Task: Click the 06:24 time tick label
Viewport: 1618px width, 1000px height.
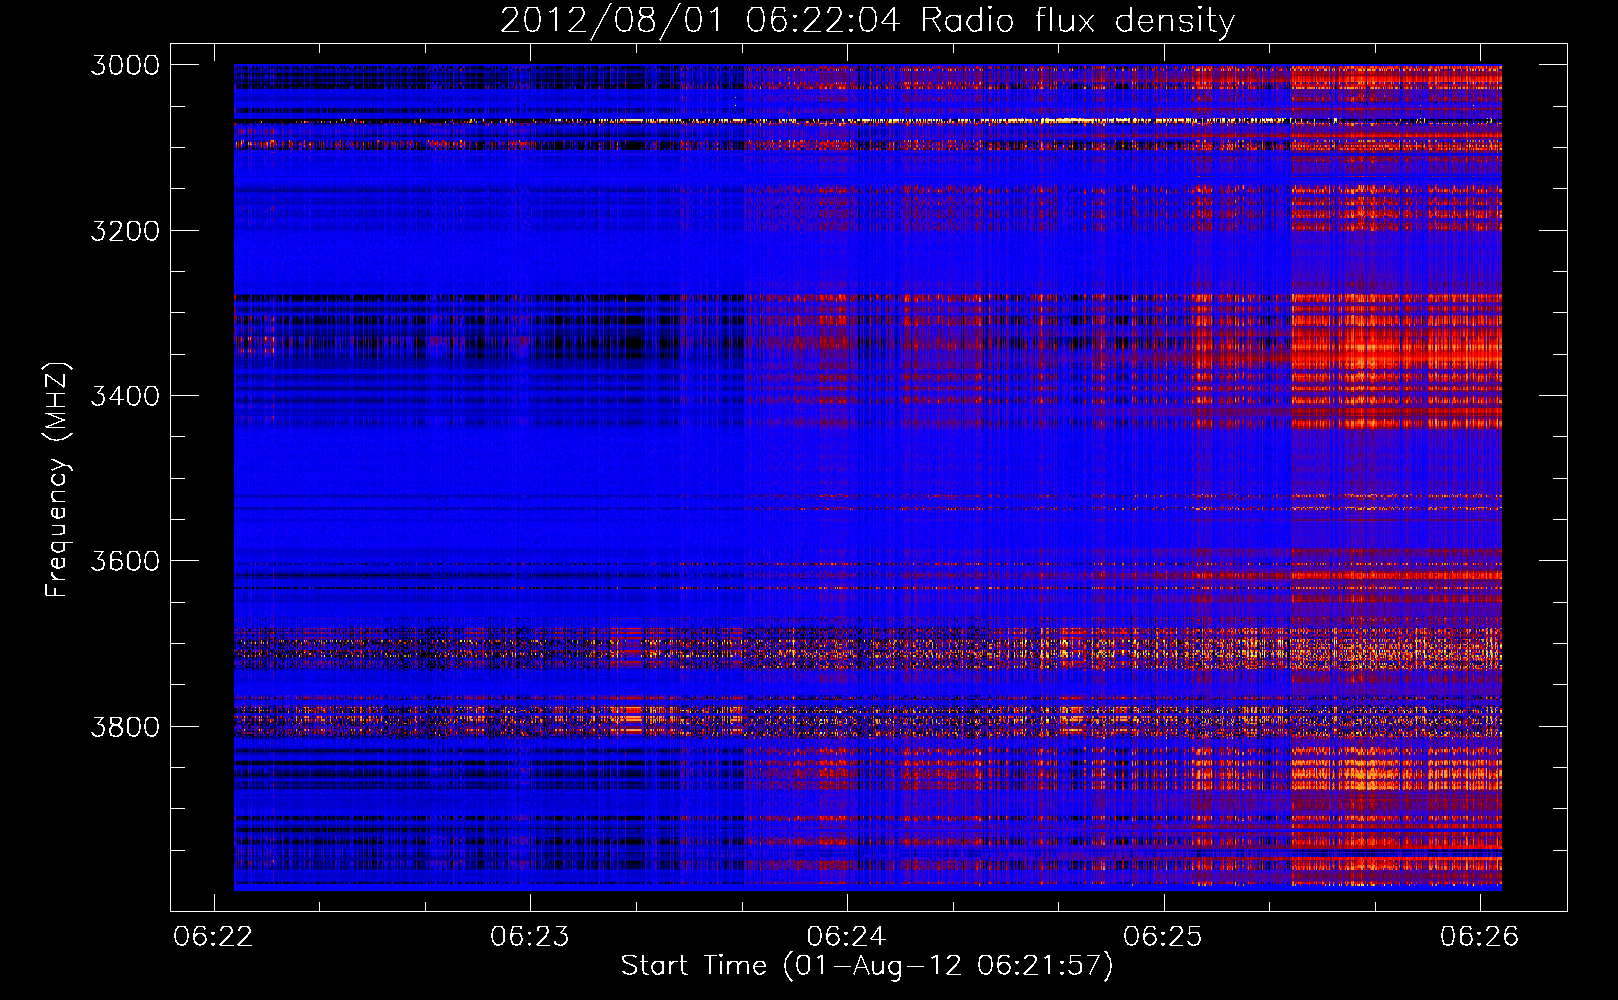Action: coord(847,936)
